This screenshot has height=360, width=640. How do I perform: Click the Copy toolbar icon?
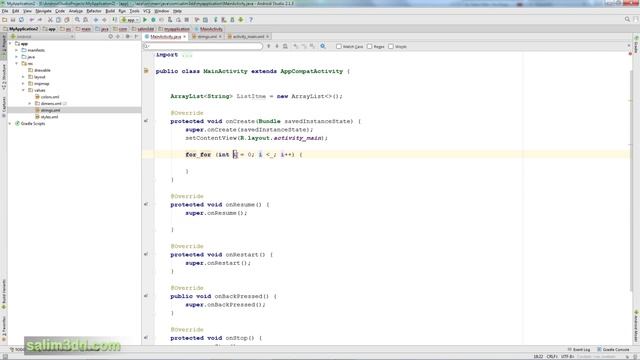(x=58, y=20)
